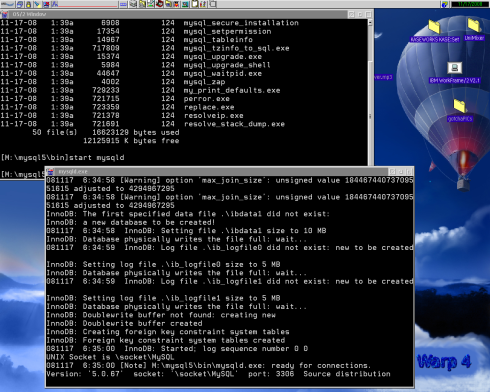The image size is (490, 392).
Task: Select the partially hidden .mp3 desktop file
Action: pyautogui.click(x=383, y=77)
